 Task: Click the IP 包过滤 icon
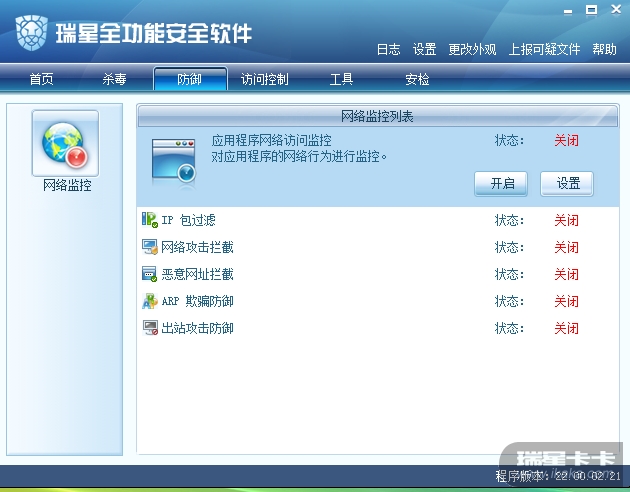tap(150, 220)
